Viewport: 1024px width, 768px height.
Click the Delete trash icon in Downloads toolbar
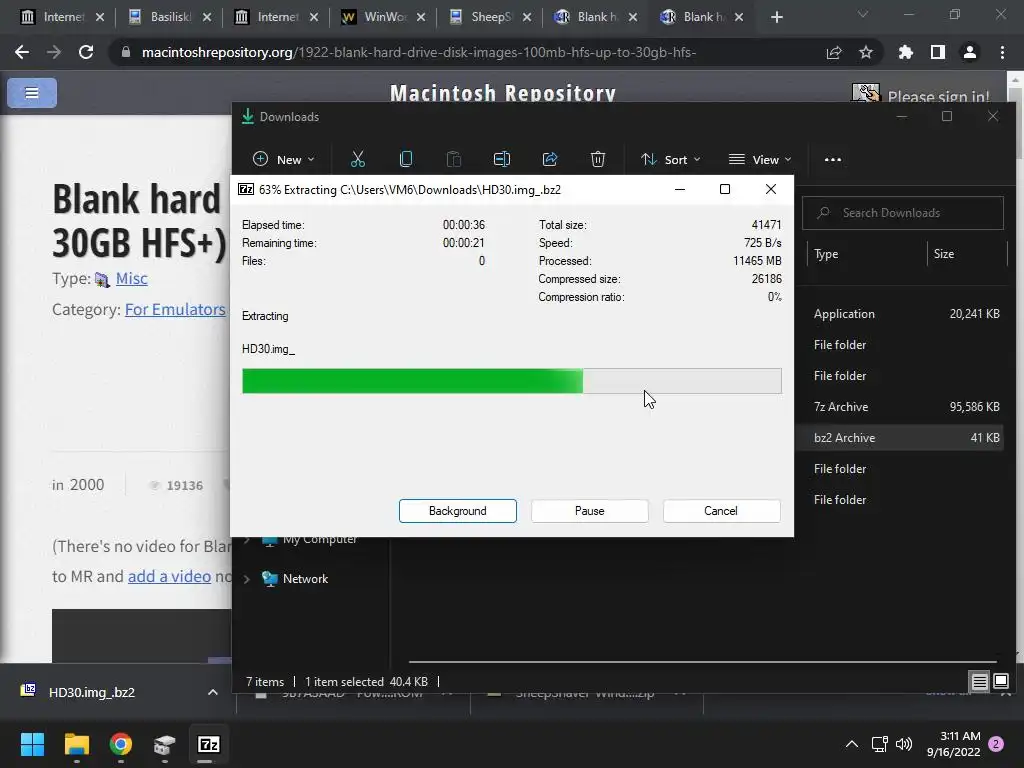point(598,159)
